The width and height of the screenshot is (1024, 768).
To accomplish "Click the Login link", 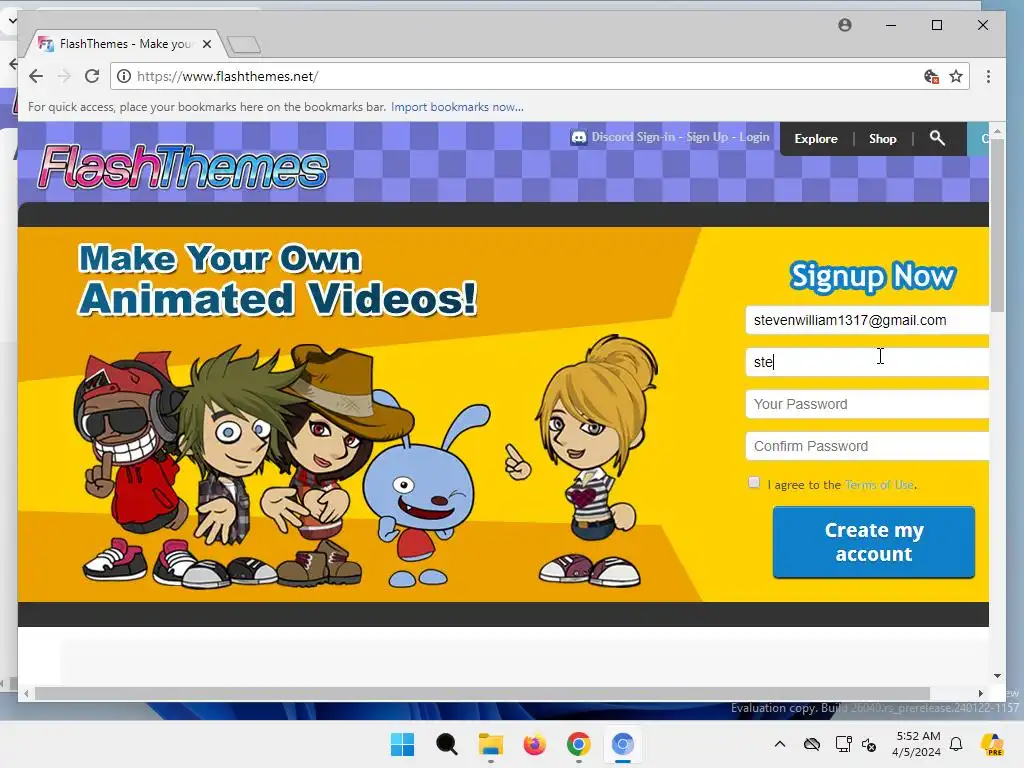I will pyautogui.click(x=754, y=137).
